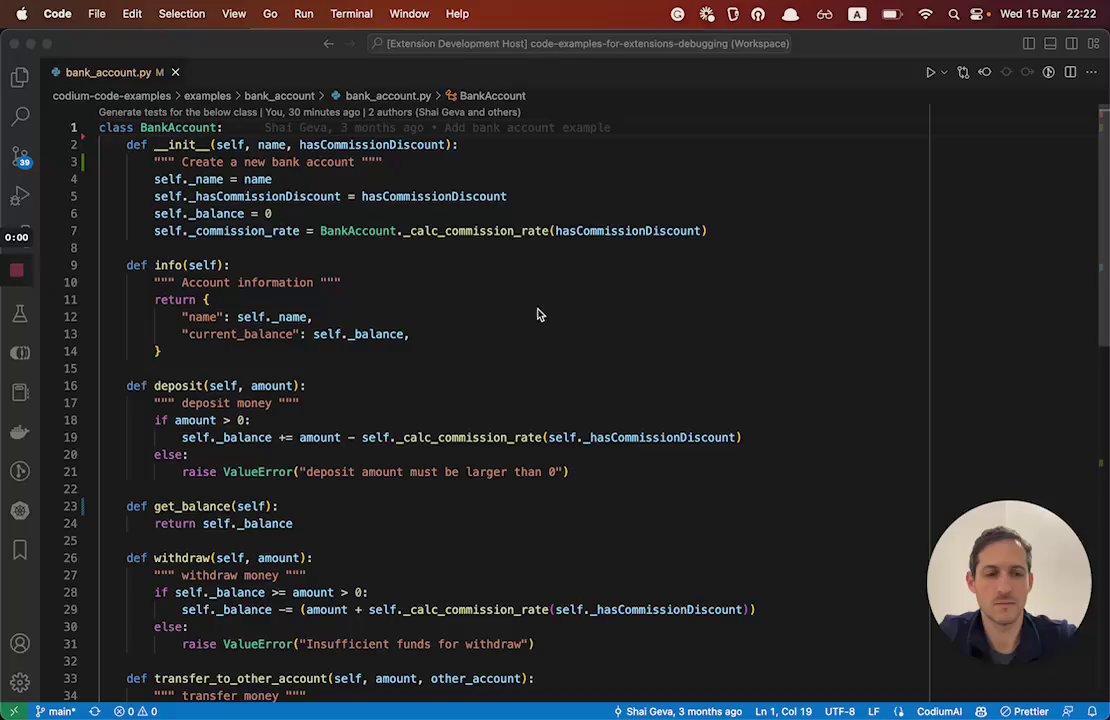Go to previous change in editor toolbar
The image size is (1110, 720).
[985, 72]
